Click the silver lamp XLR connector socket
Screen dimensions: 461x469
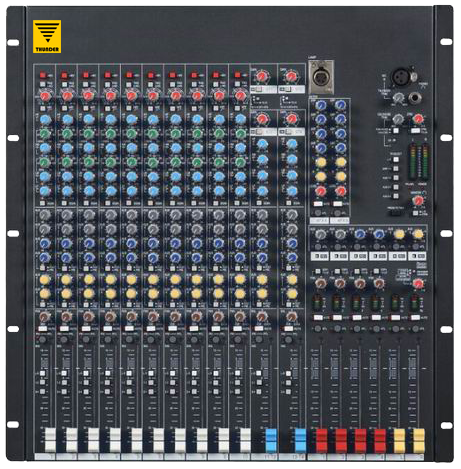pos(320,77)
